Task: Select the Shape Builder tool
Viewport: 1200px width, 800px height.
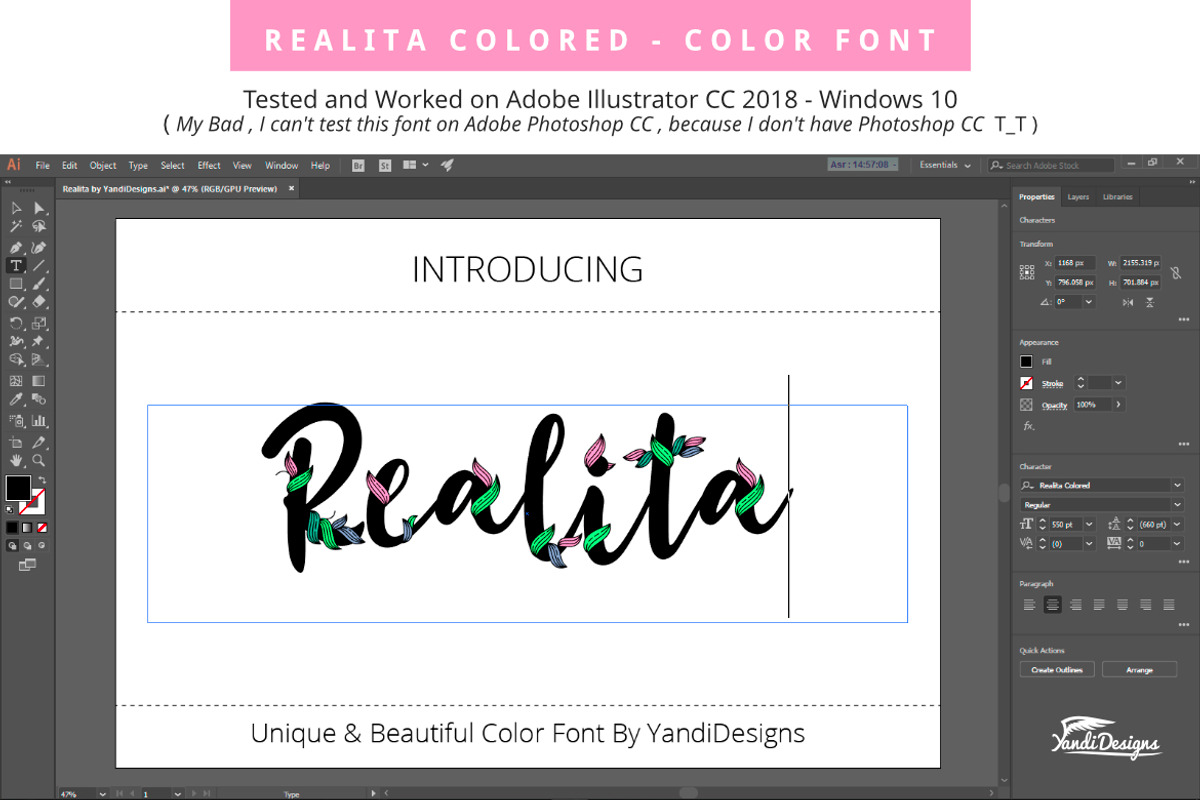Action: [x=16, y=359]
